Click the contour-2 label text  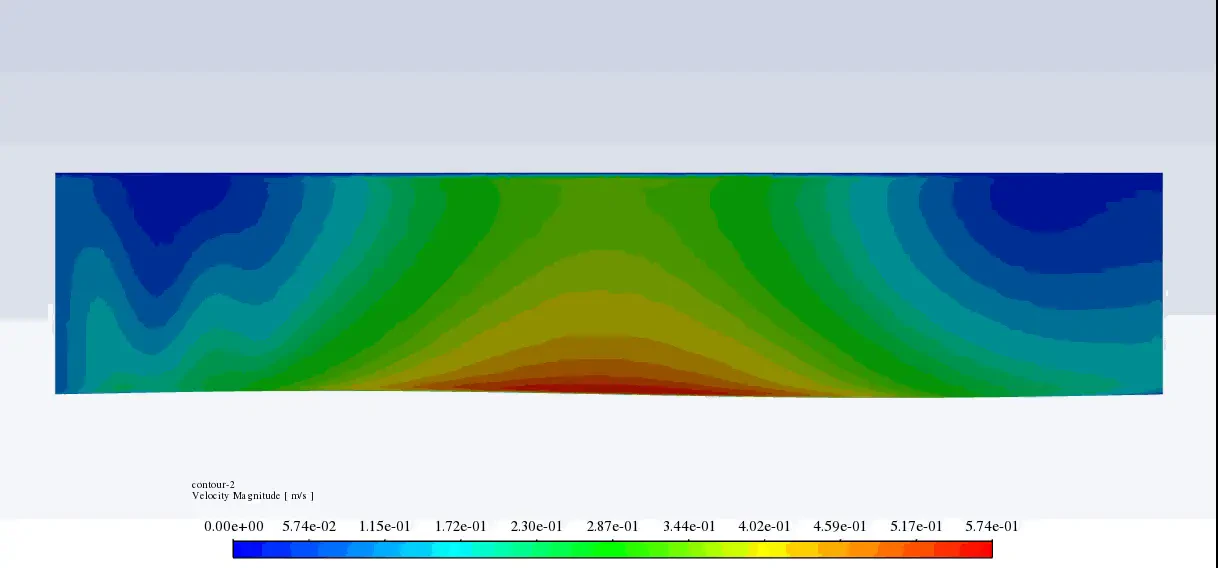[213, 485]
